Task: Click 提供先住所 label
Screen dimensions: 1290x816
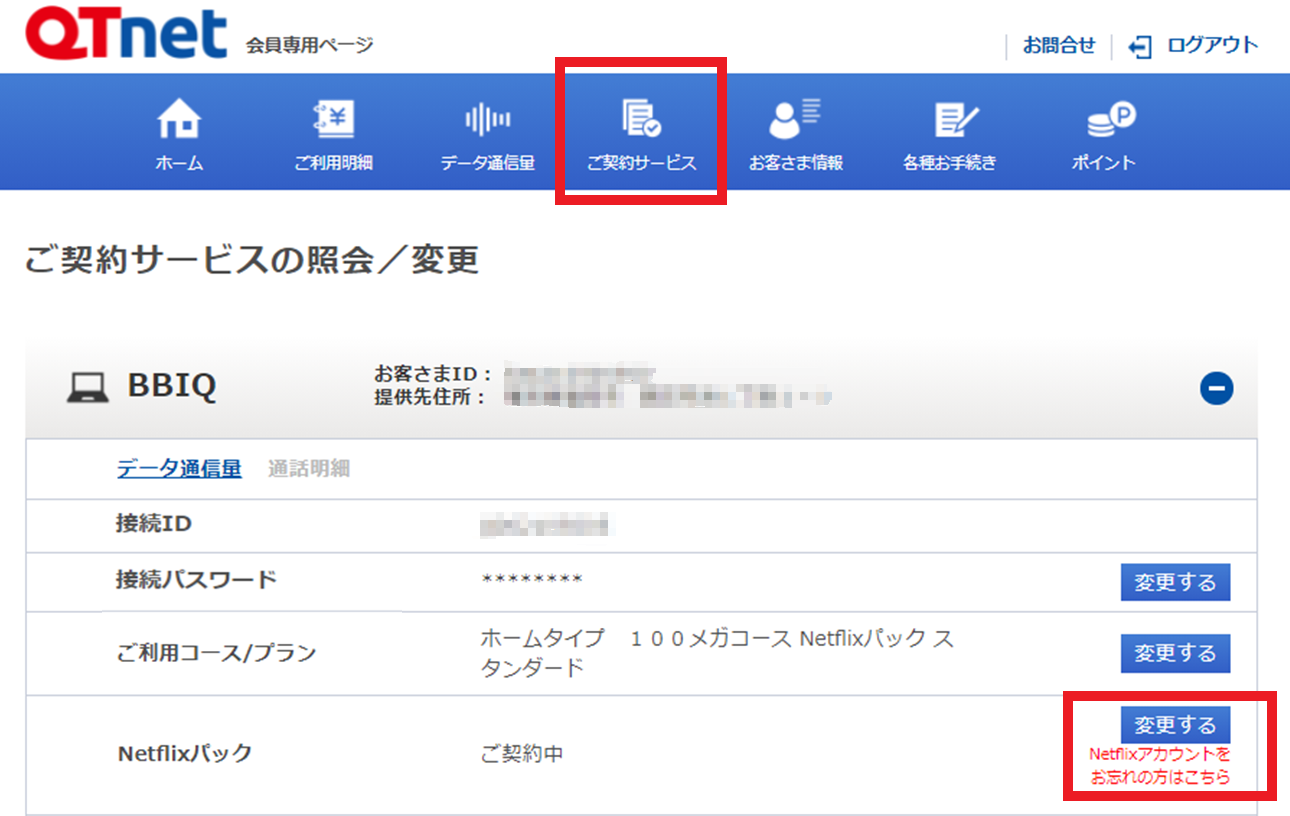Action: (x=430, y=397)
